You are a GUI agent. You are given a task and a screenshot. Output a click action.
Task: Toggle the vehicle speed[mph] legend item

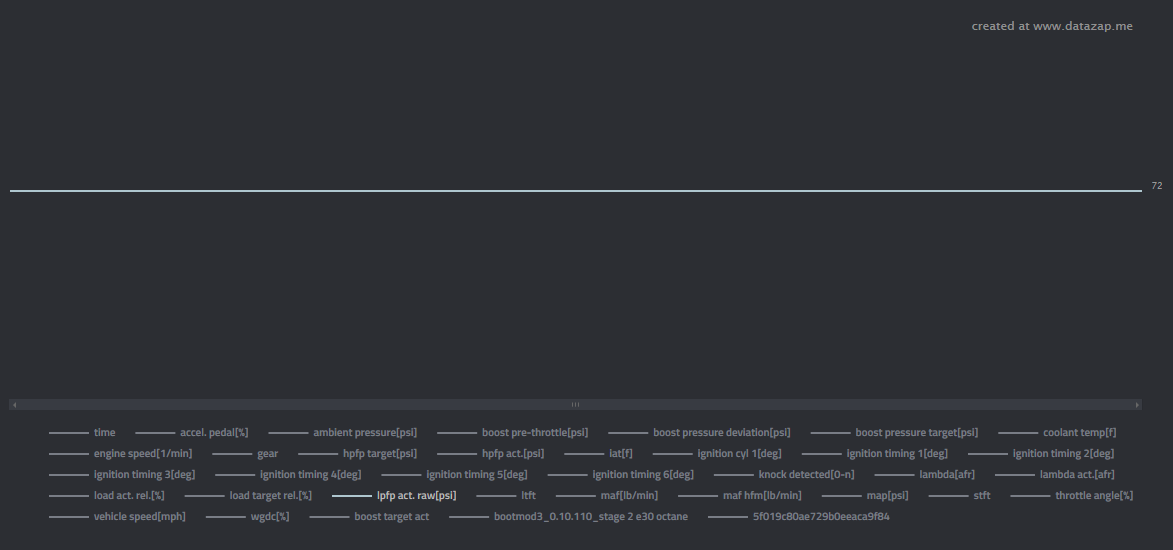click(139, 517)
